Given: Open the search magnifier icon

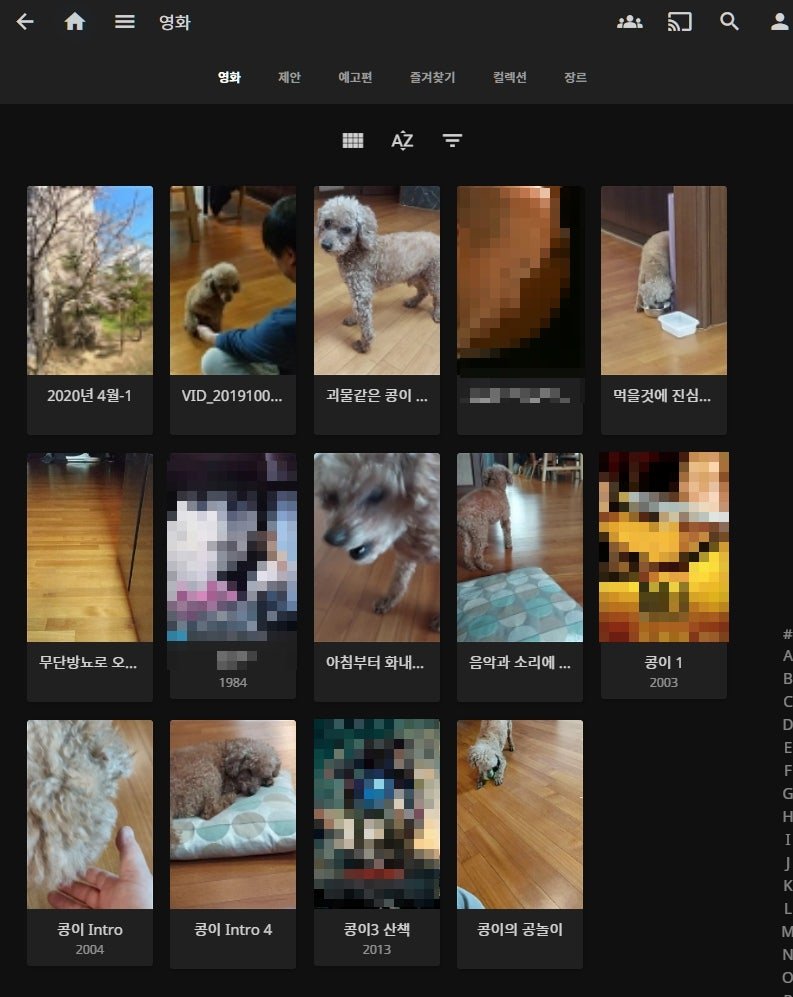Looking at the screenshot, I should [x=729, y=22].
